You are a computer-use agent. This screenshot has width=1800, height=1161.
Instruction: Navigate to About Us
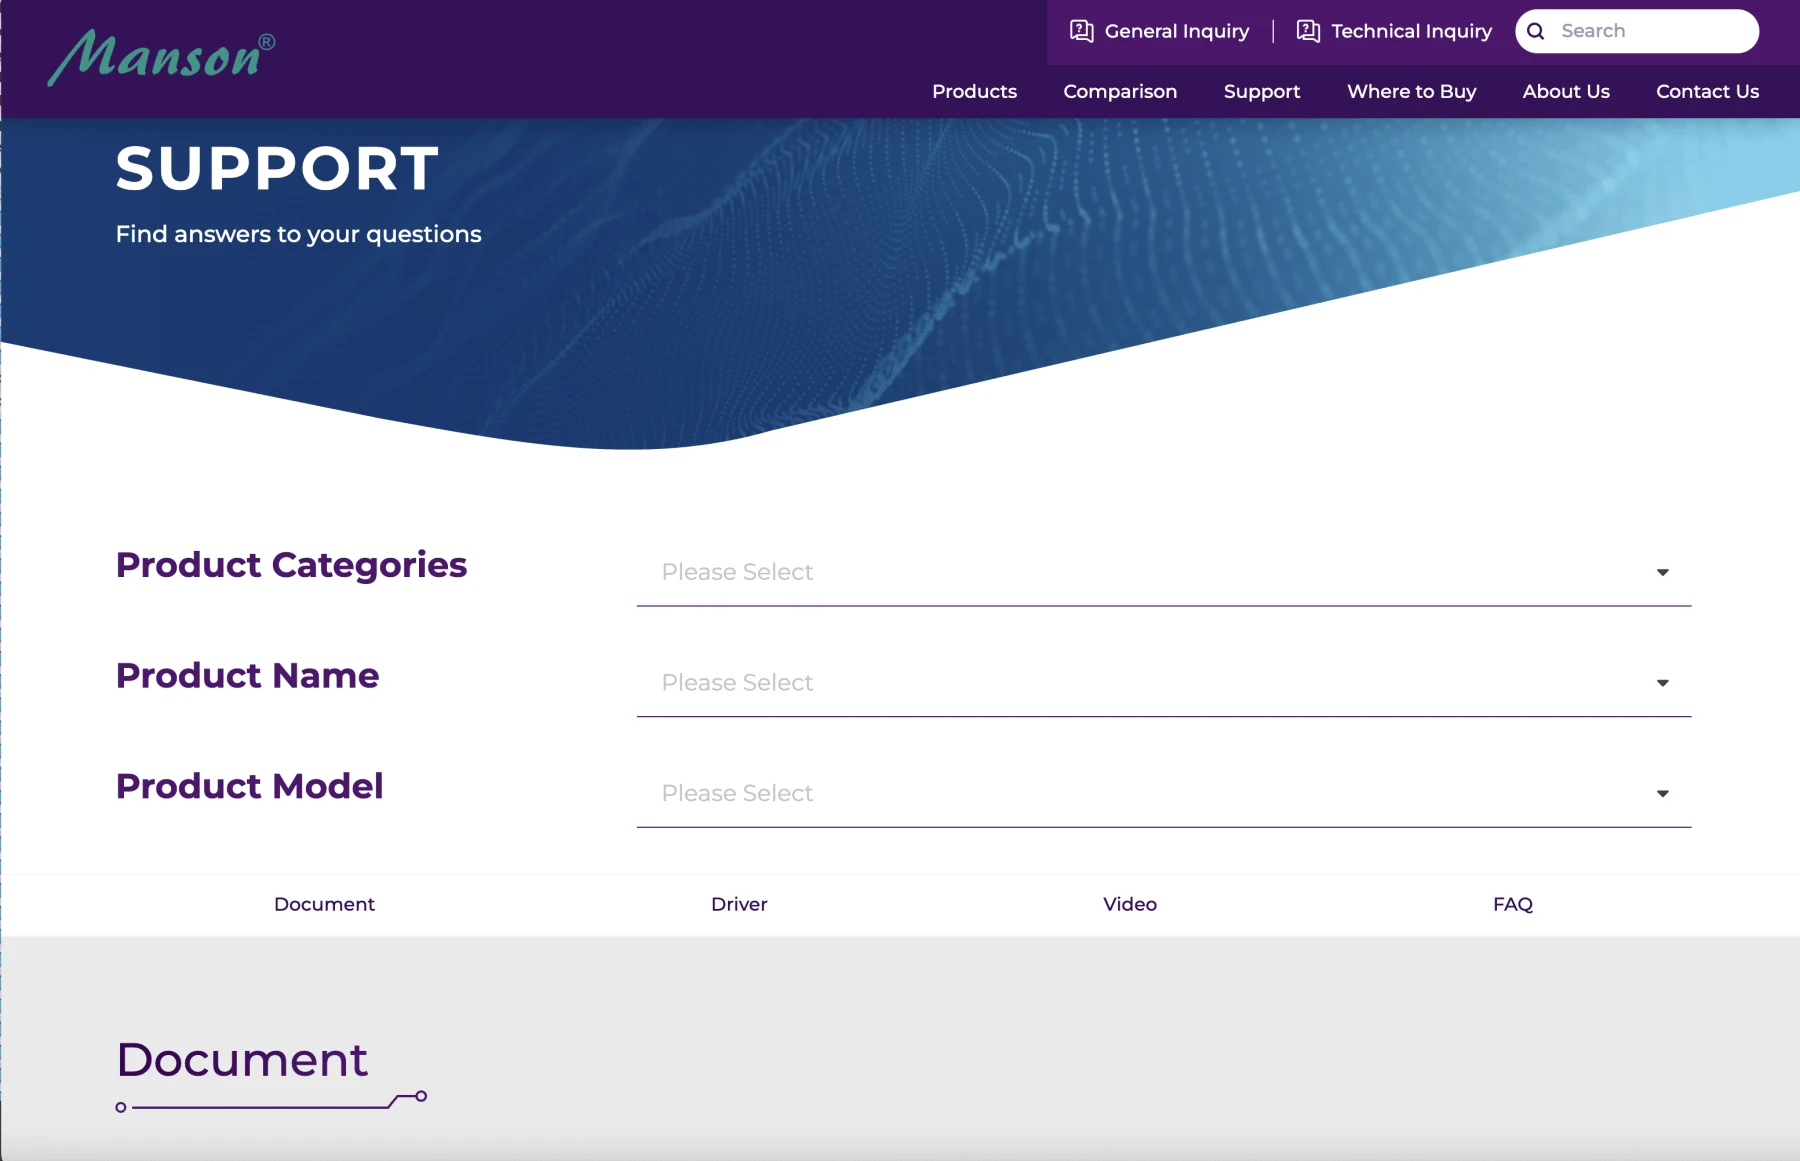1566,91
